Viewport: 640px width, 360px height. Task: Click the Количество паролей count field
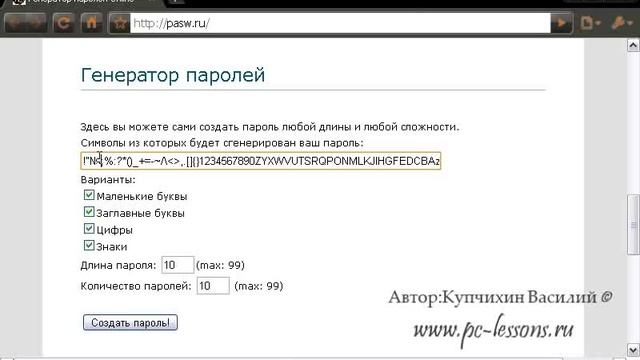[213, 286]
